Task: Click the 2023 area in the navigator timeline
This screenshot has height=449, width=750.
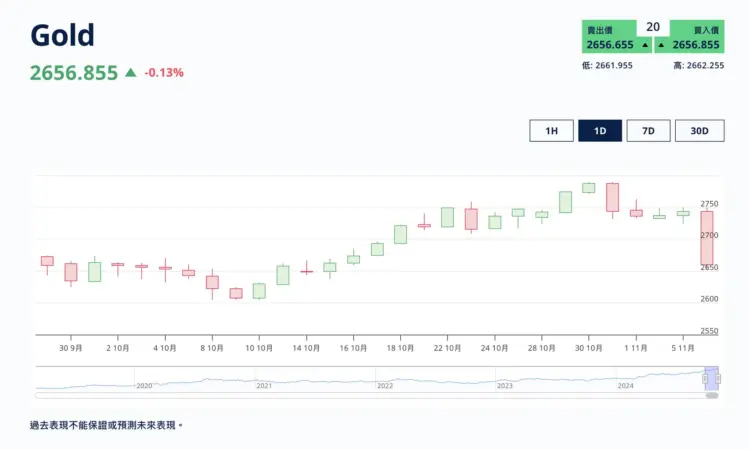Action: pyautogui.click(x=504, y=385)
